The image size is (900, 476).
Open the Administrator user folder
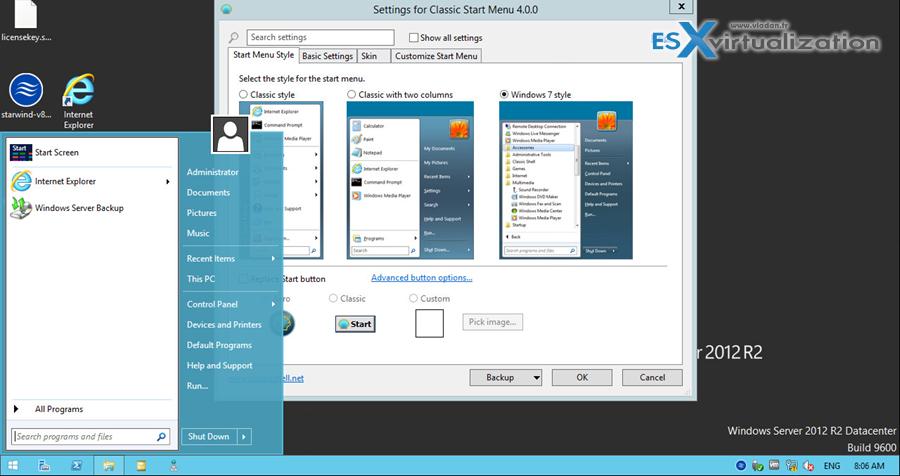[212, 172]
